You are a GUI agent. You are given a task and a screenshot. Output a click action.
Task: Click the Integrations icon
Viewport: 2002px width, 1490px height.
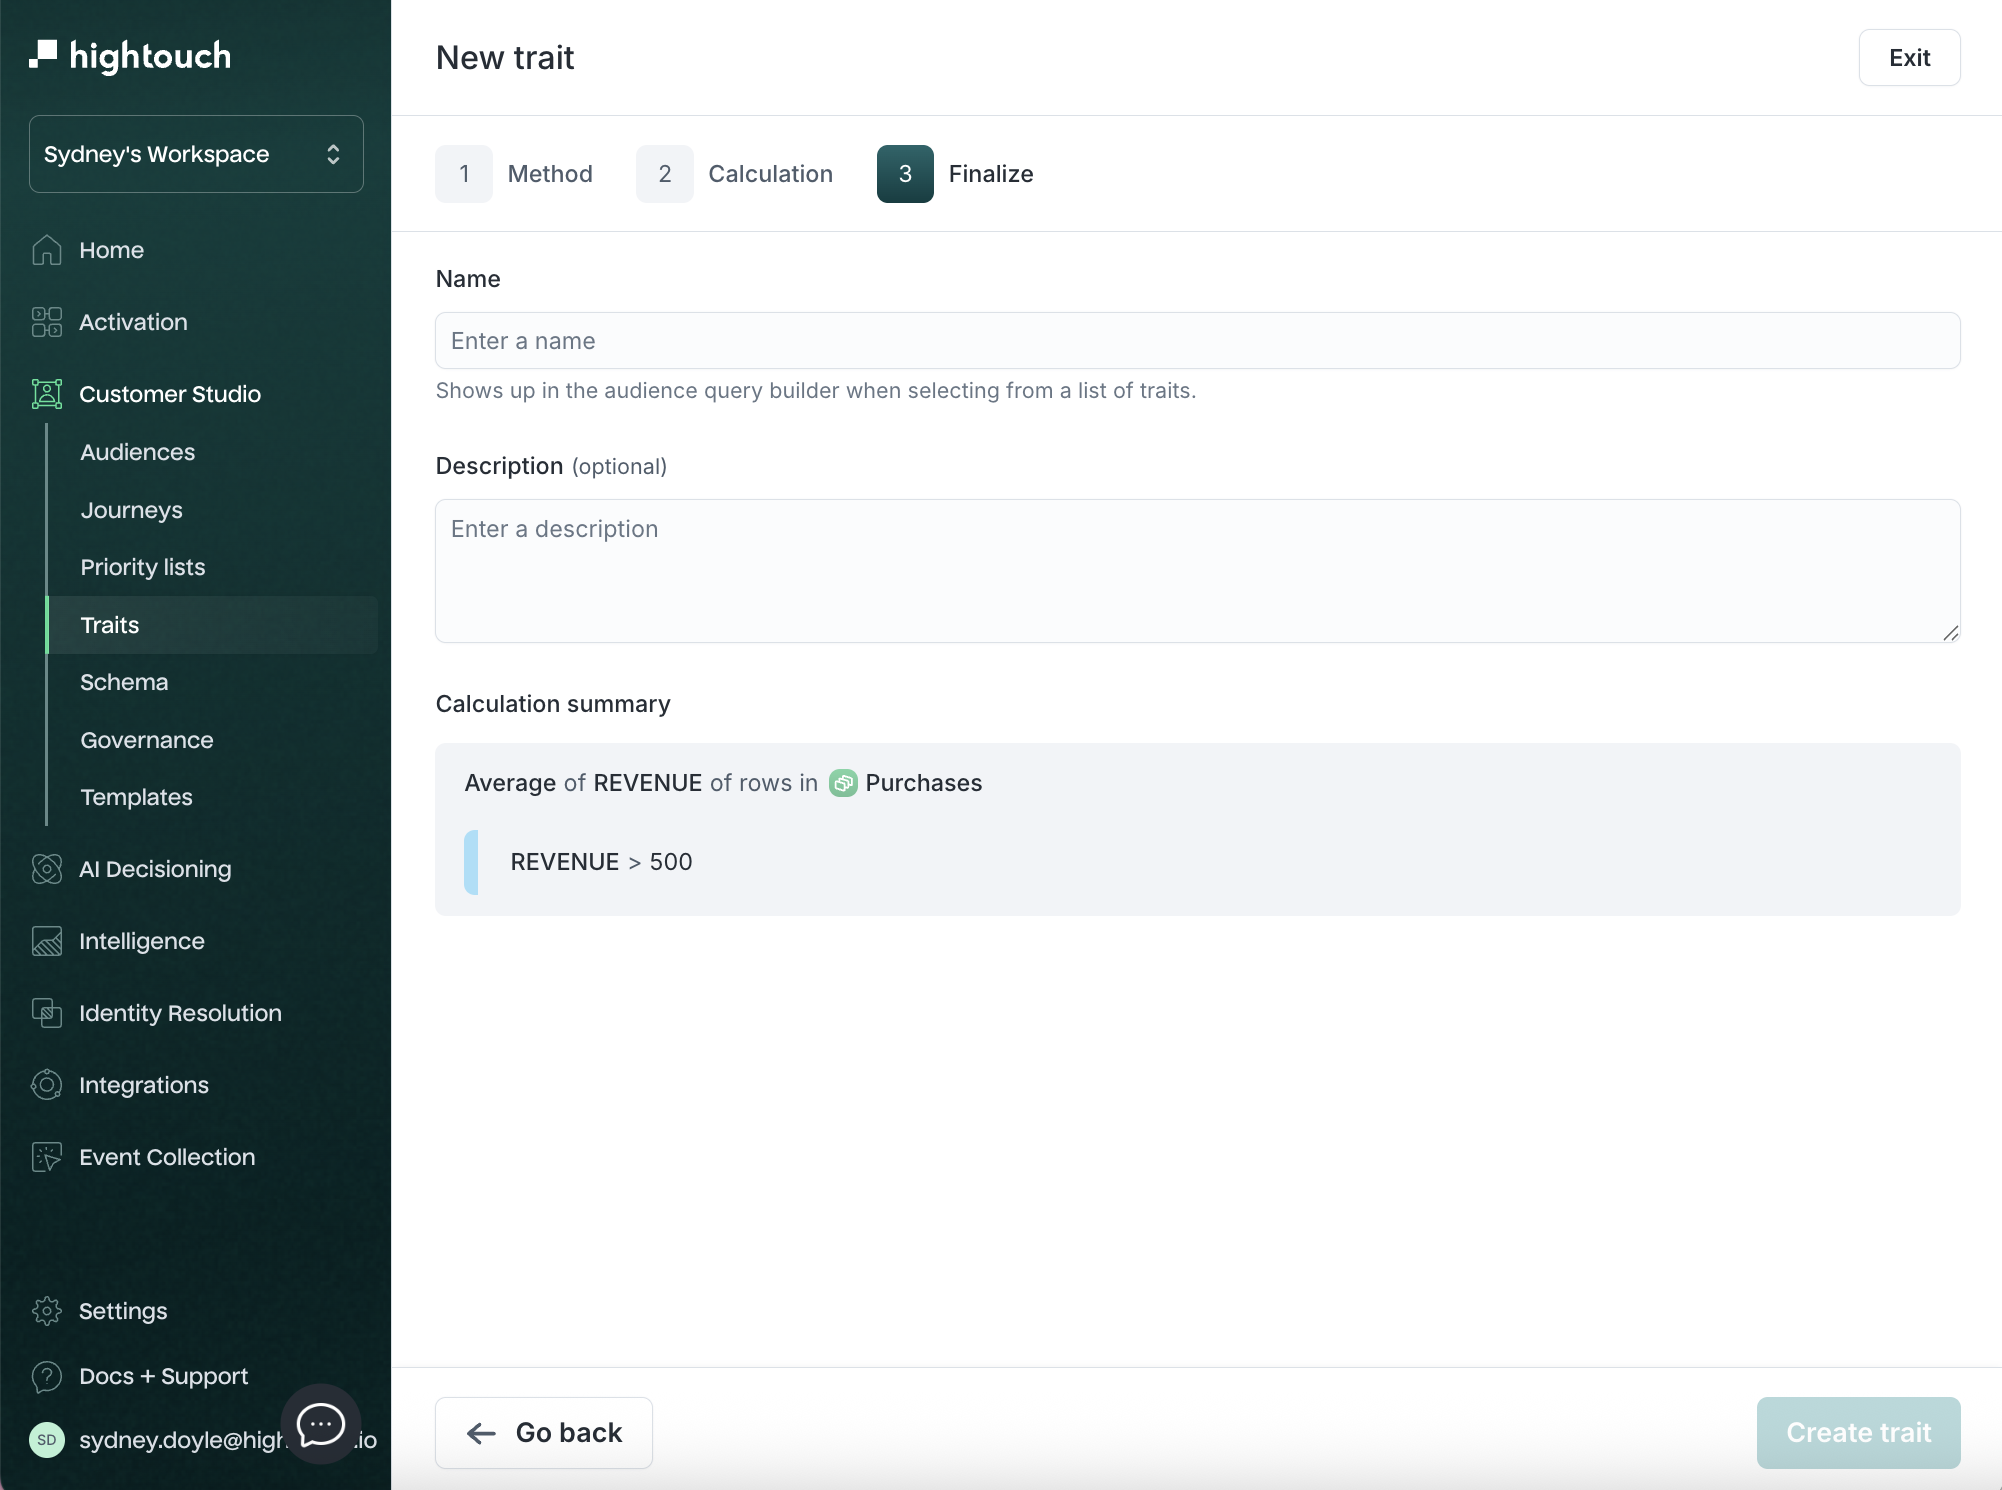(x=46, y=1085)
